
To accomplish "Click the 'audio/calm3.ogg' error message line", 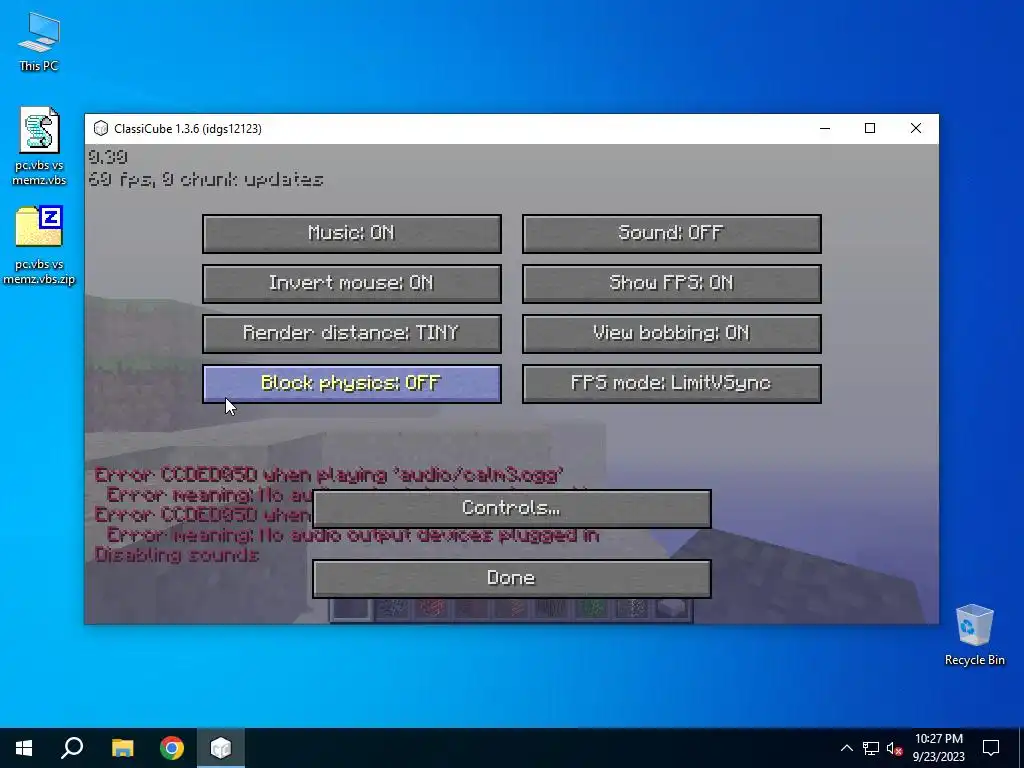I will [x=329, y=474].
